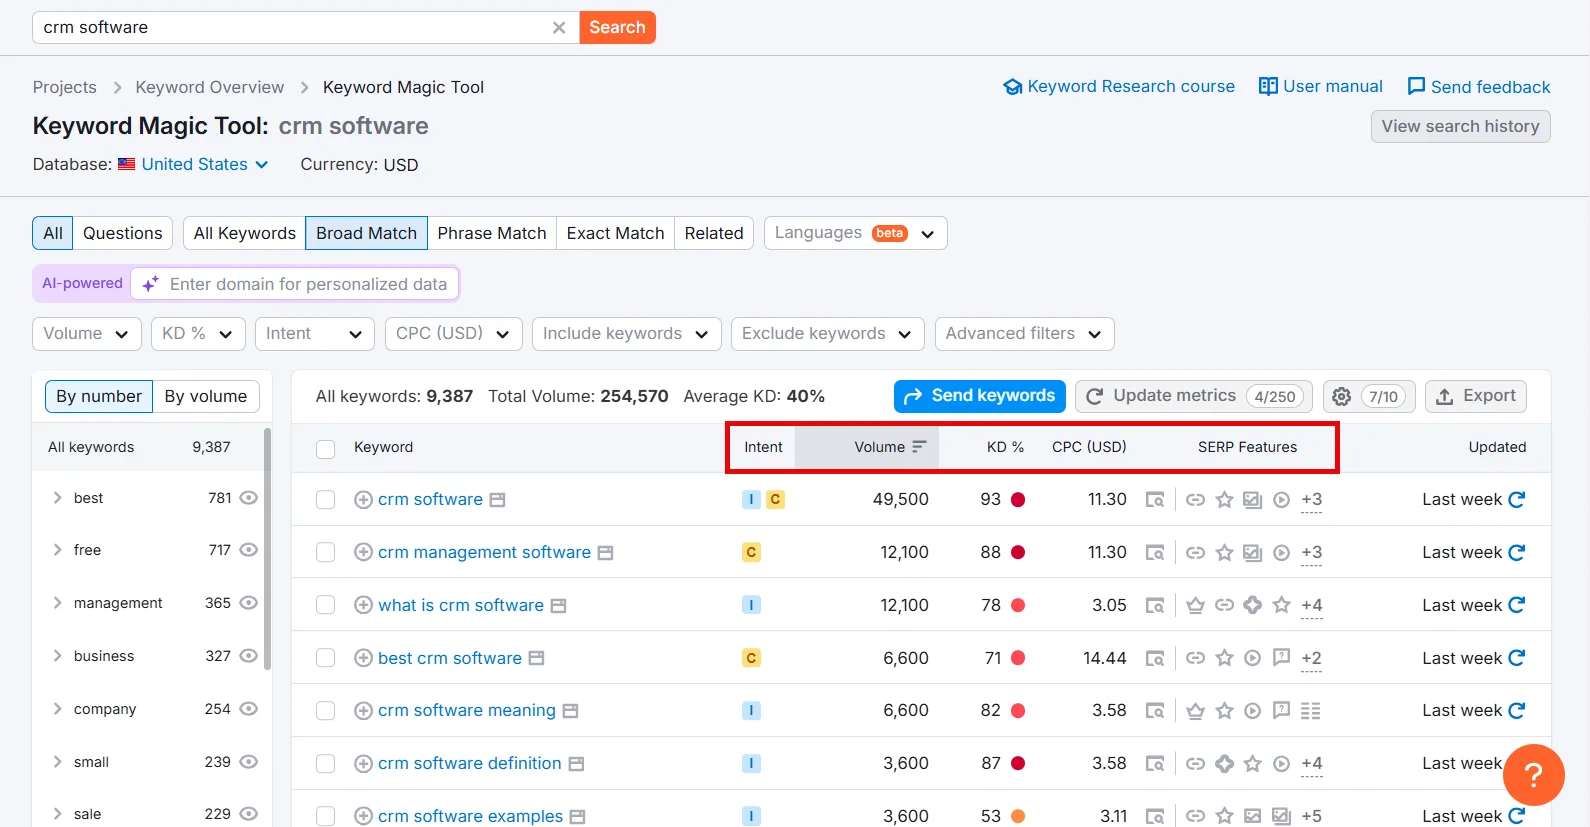Click the add icon beside best crm software
The image size is (1590, 827).
coord(364,658)
